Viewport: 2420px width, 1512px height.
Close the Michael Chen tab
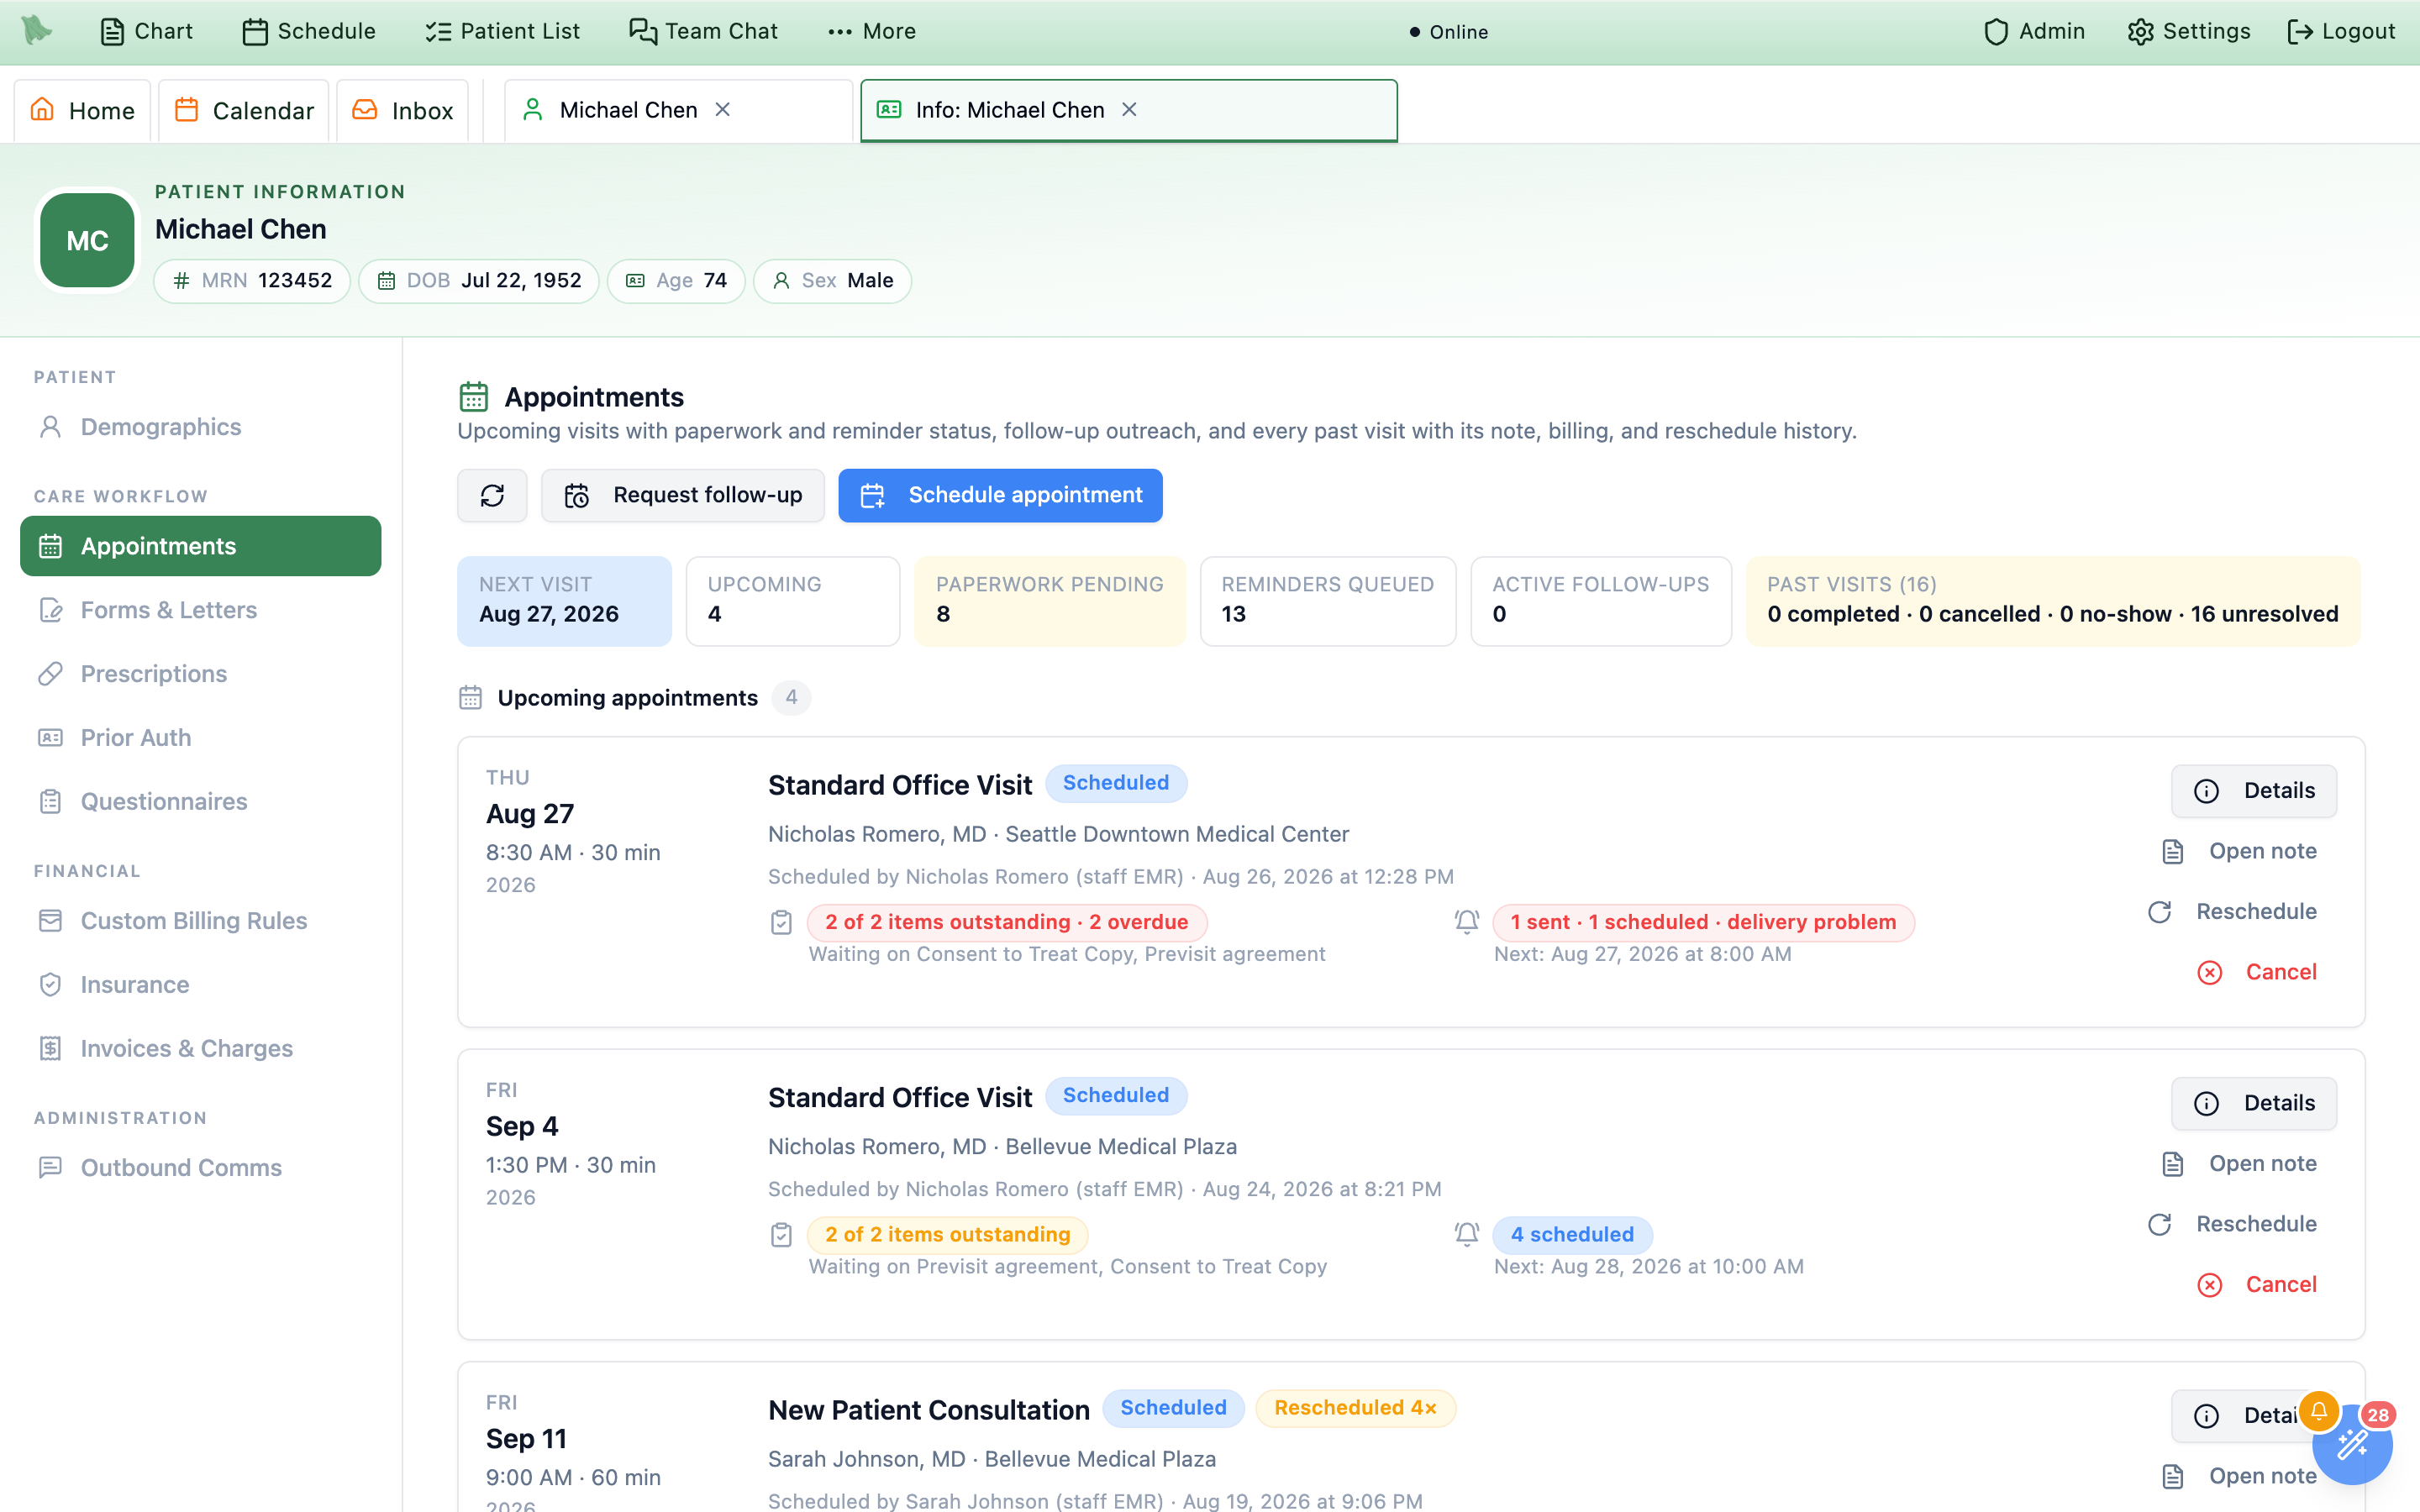coord(723,109)
